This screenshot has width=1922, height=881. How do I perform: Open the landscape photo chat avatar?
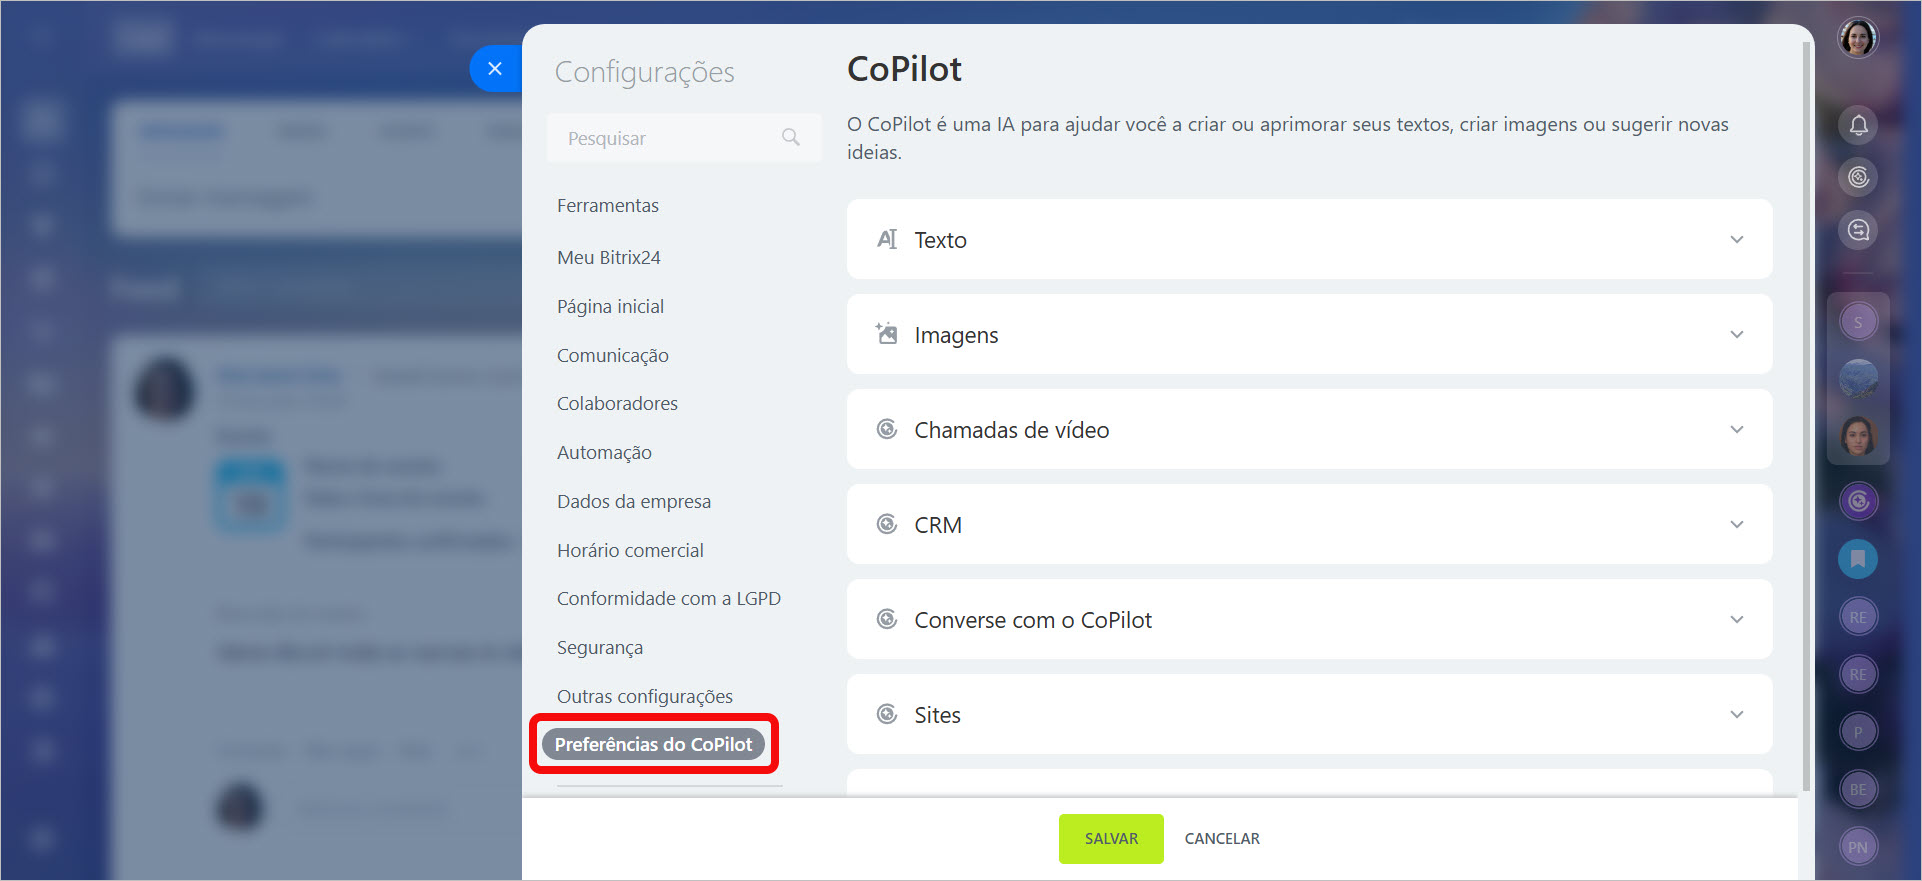(x=1858, y=379)
